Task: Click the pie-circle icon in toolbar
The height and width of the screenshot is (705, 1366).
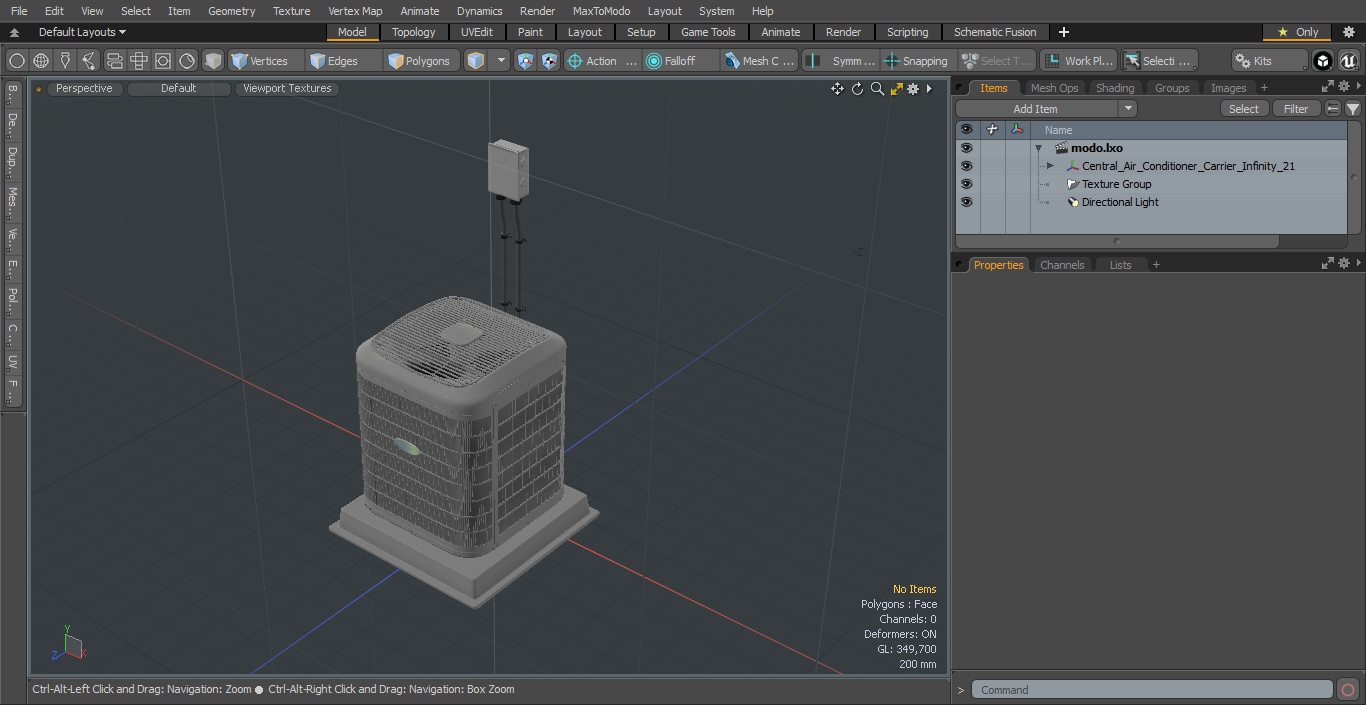Action: pos(187,61)
